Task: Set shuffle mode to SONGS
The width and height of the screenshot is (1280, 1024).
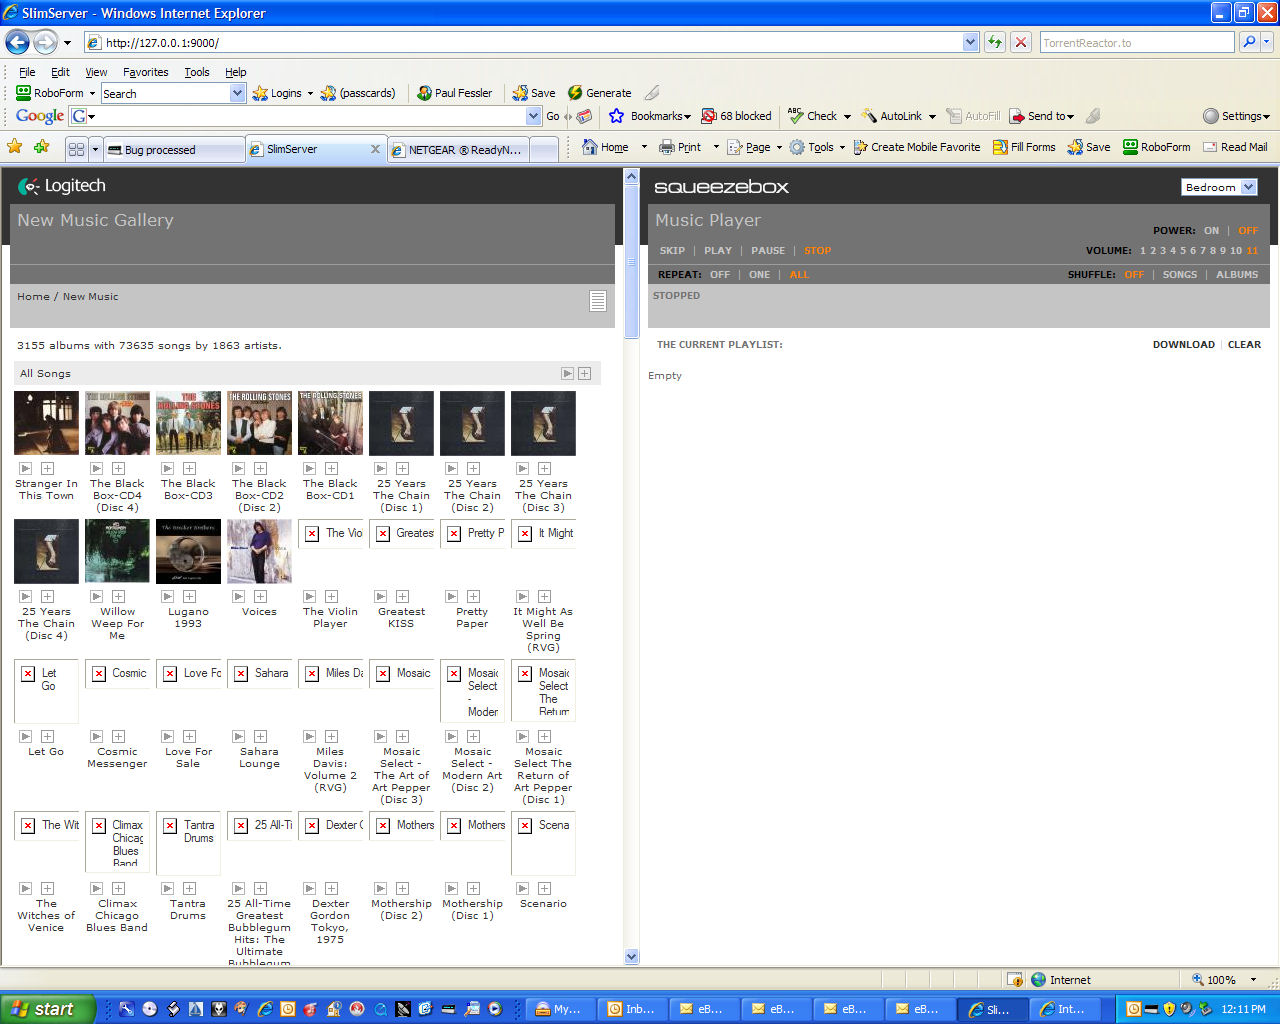Action: coord(1179,274)
